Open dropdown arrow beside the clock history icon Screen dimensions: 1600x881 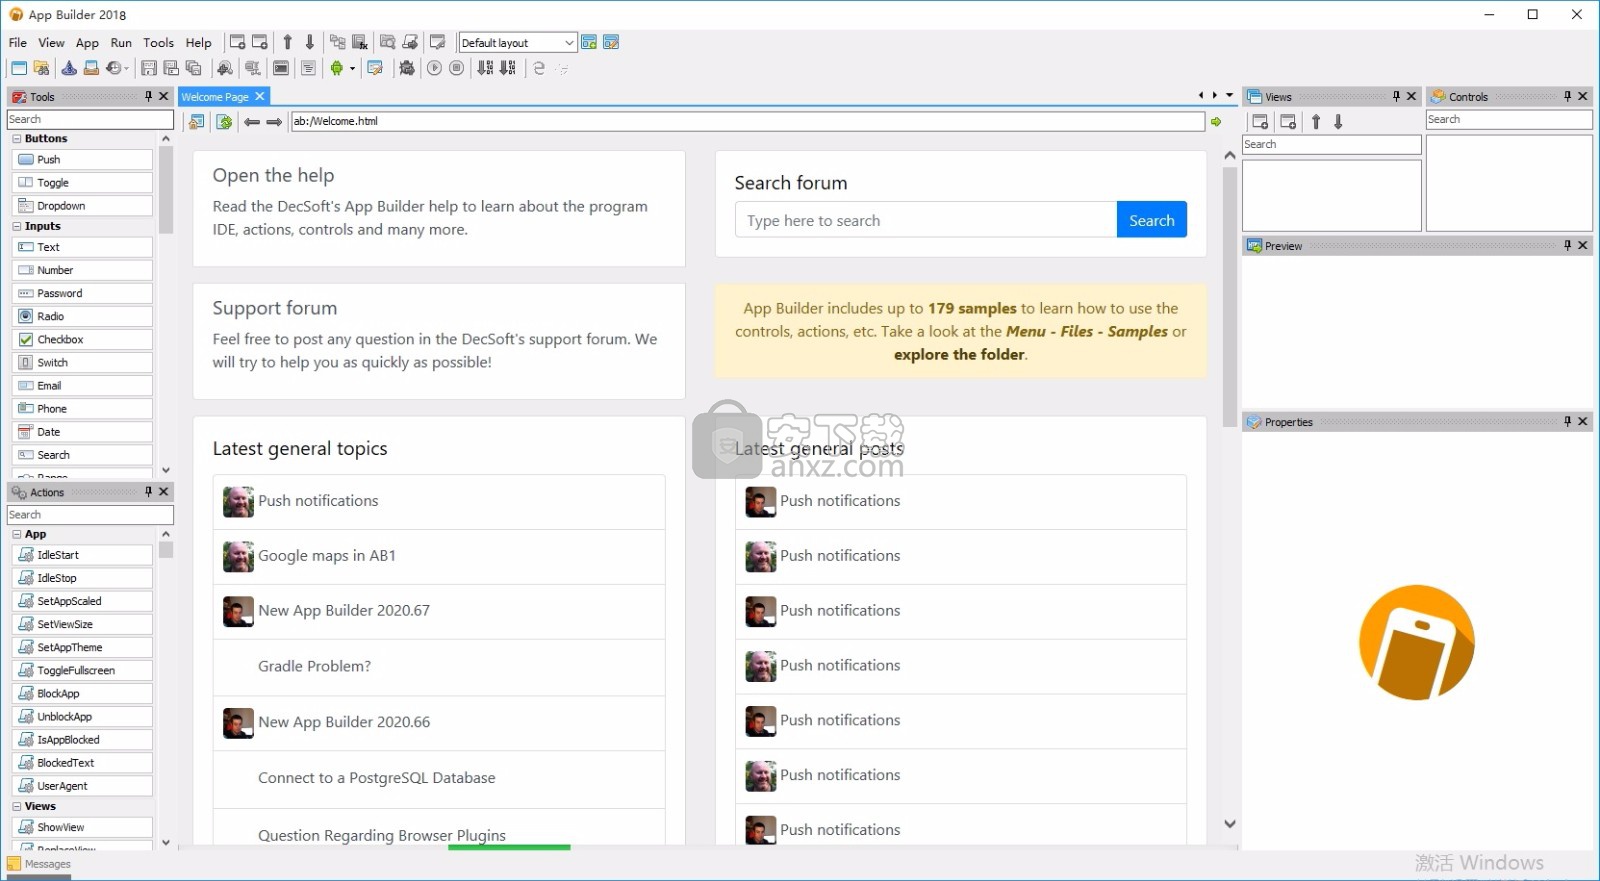(x=127, y=69)
